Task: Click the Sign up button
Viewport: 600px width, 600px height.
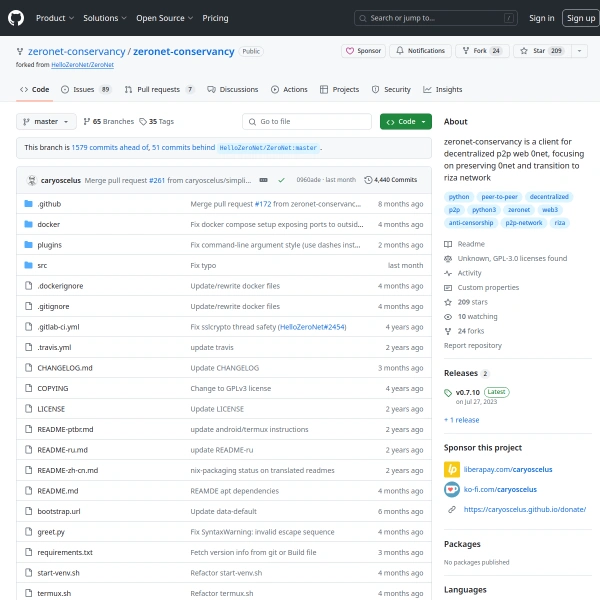Action: (x=580, y=18)
